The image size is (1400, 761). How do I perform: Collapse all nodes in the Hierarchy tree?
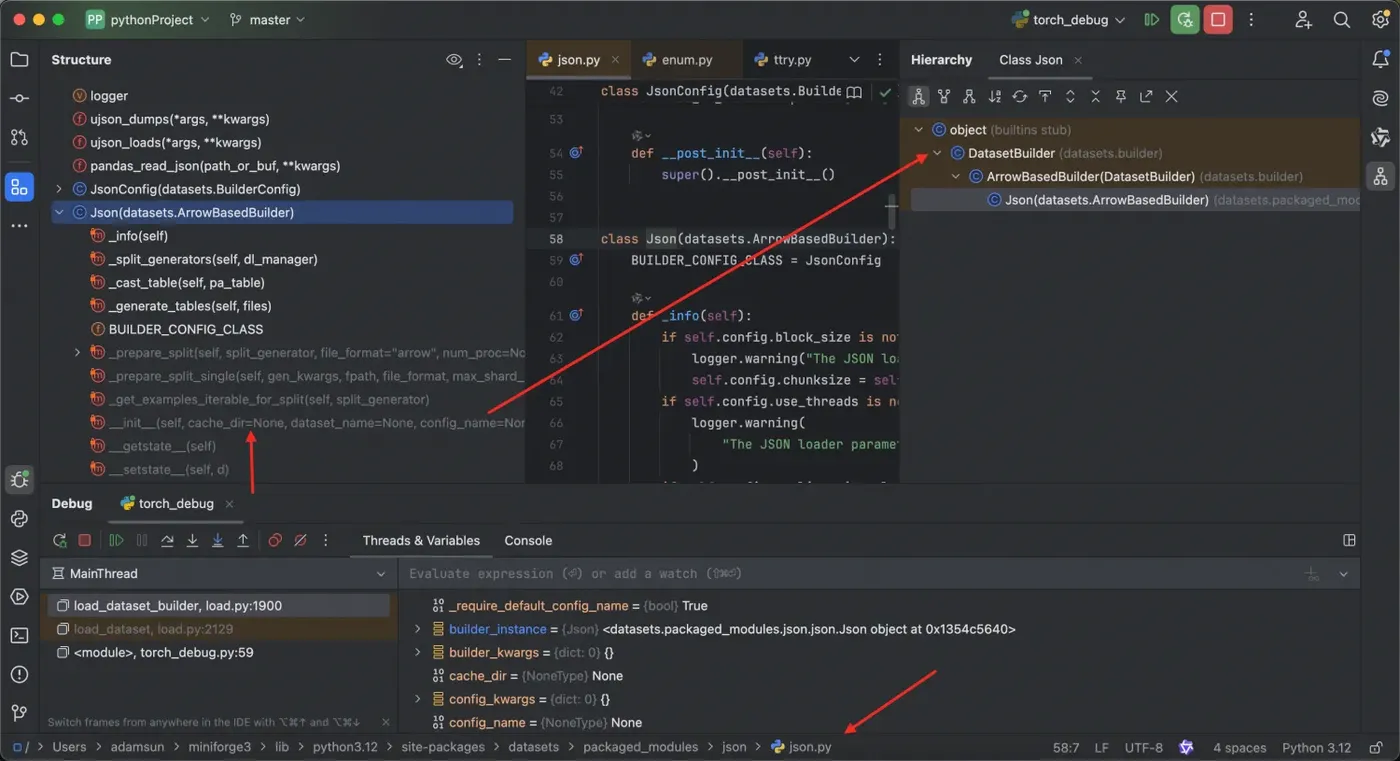pos(1096,96)
